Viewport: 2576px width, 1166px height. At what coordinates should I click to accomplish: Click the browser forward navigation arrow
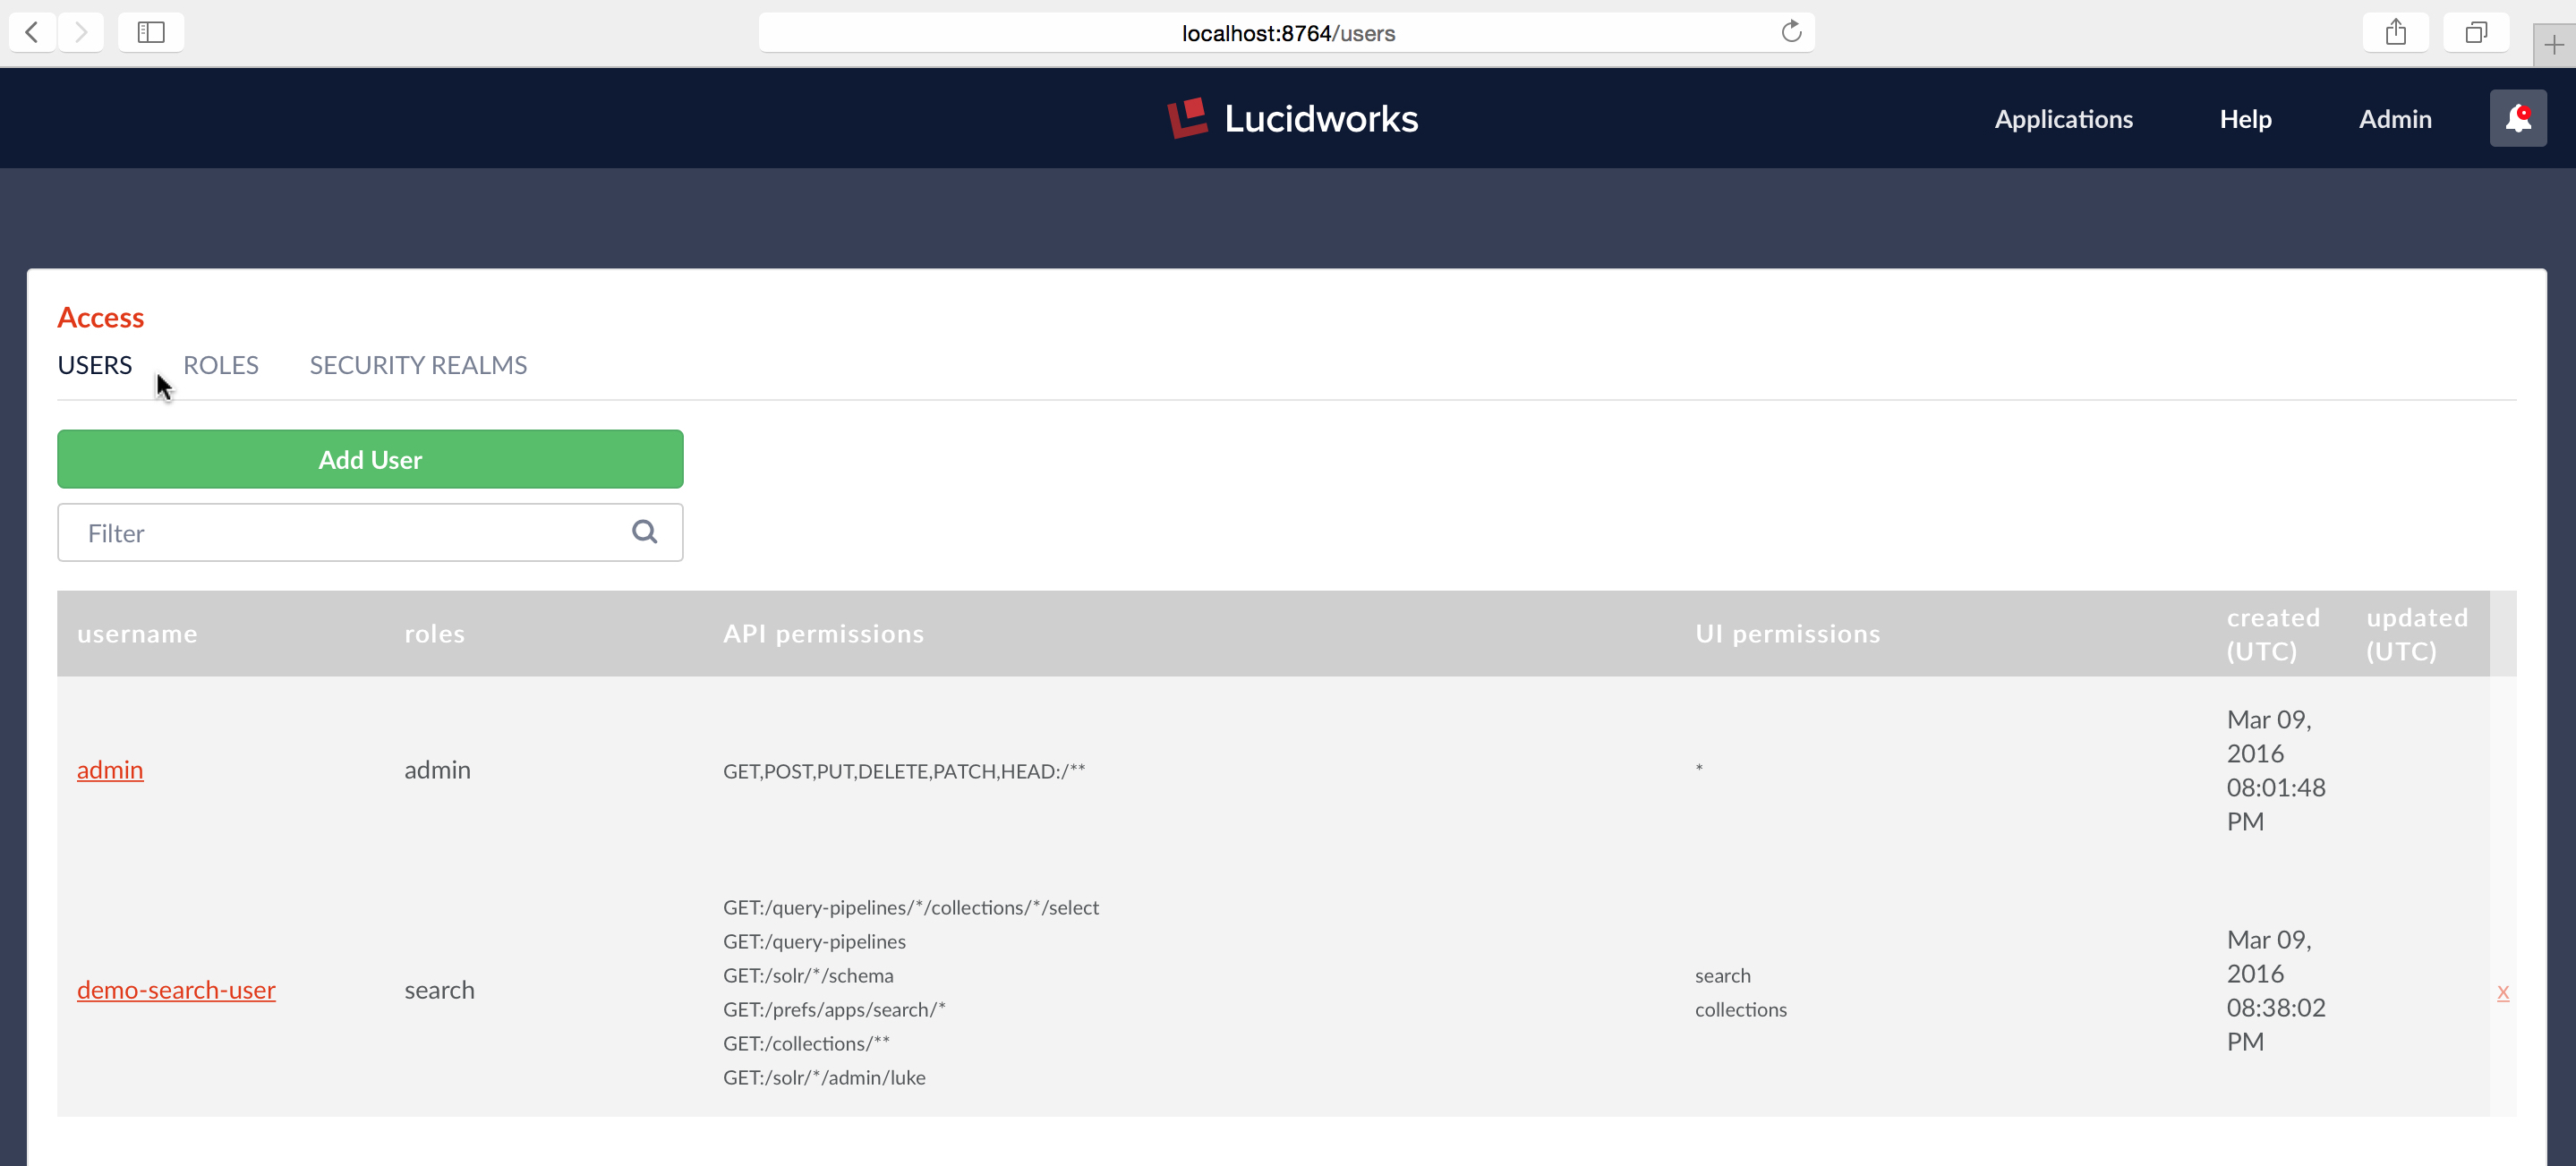pyautogui.click(x=79, y=33)
